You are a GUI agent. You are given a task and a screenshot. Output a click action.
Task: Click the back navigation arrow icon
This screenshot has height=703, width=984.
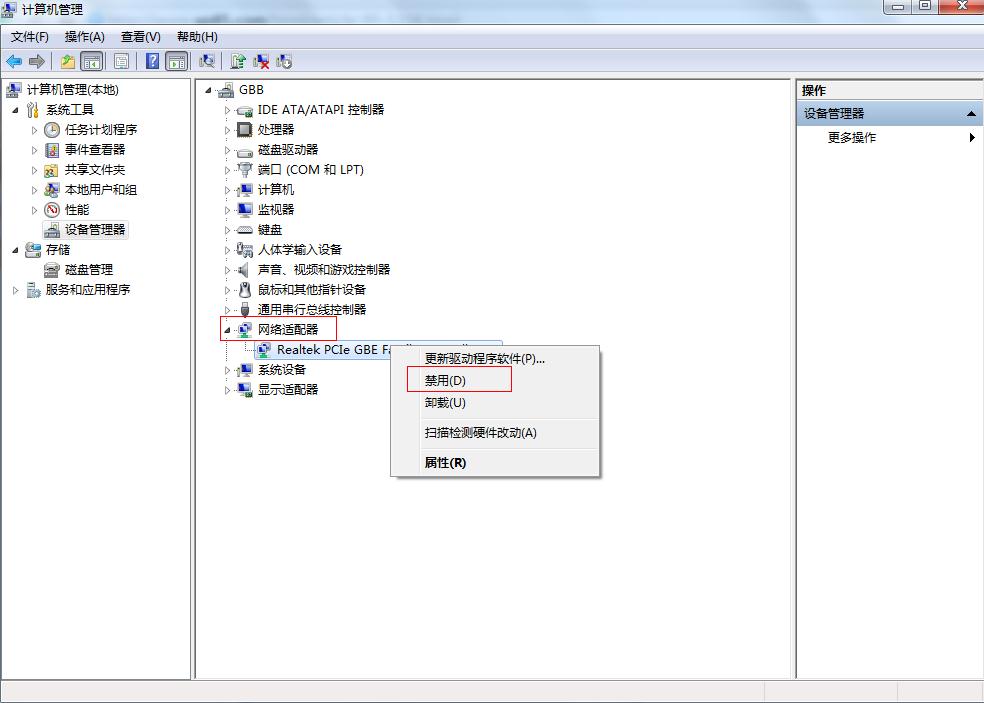pyautogui.click(x=13, y=61)
